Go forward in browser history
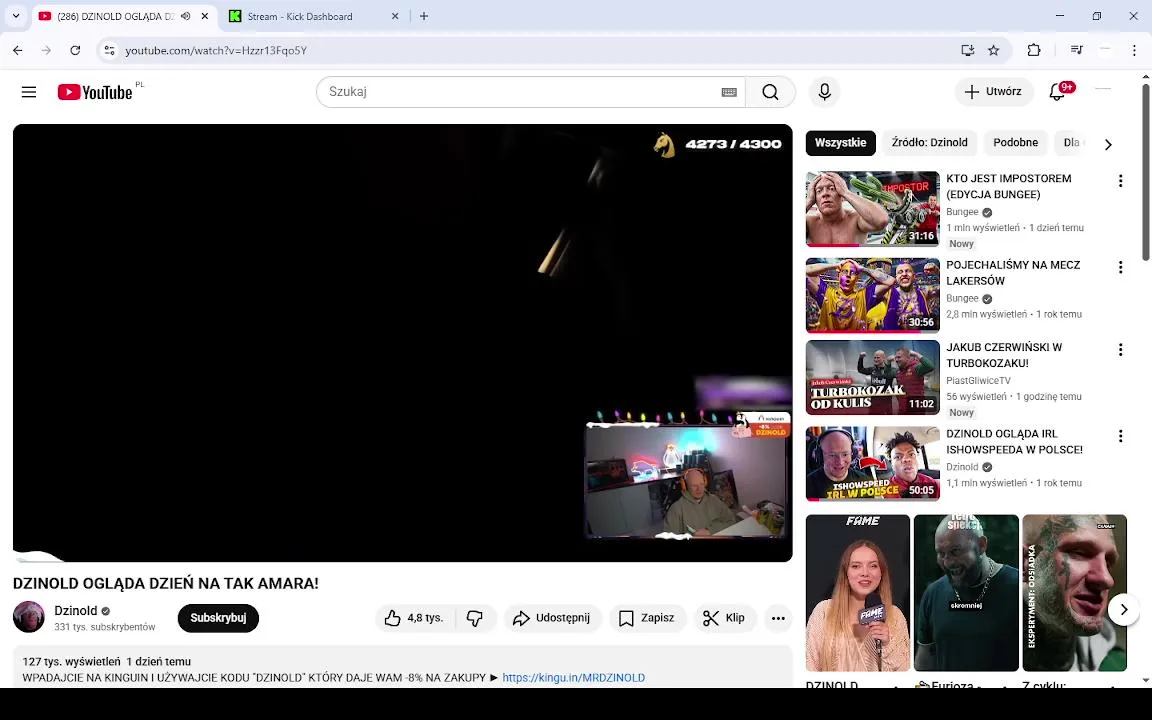Screen dimensions: 1152x720 pyautogui.click(x=46, y=50)
